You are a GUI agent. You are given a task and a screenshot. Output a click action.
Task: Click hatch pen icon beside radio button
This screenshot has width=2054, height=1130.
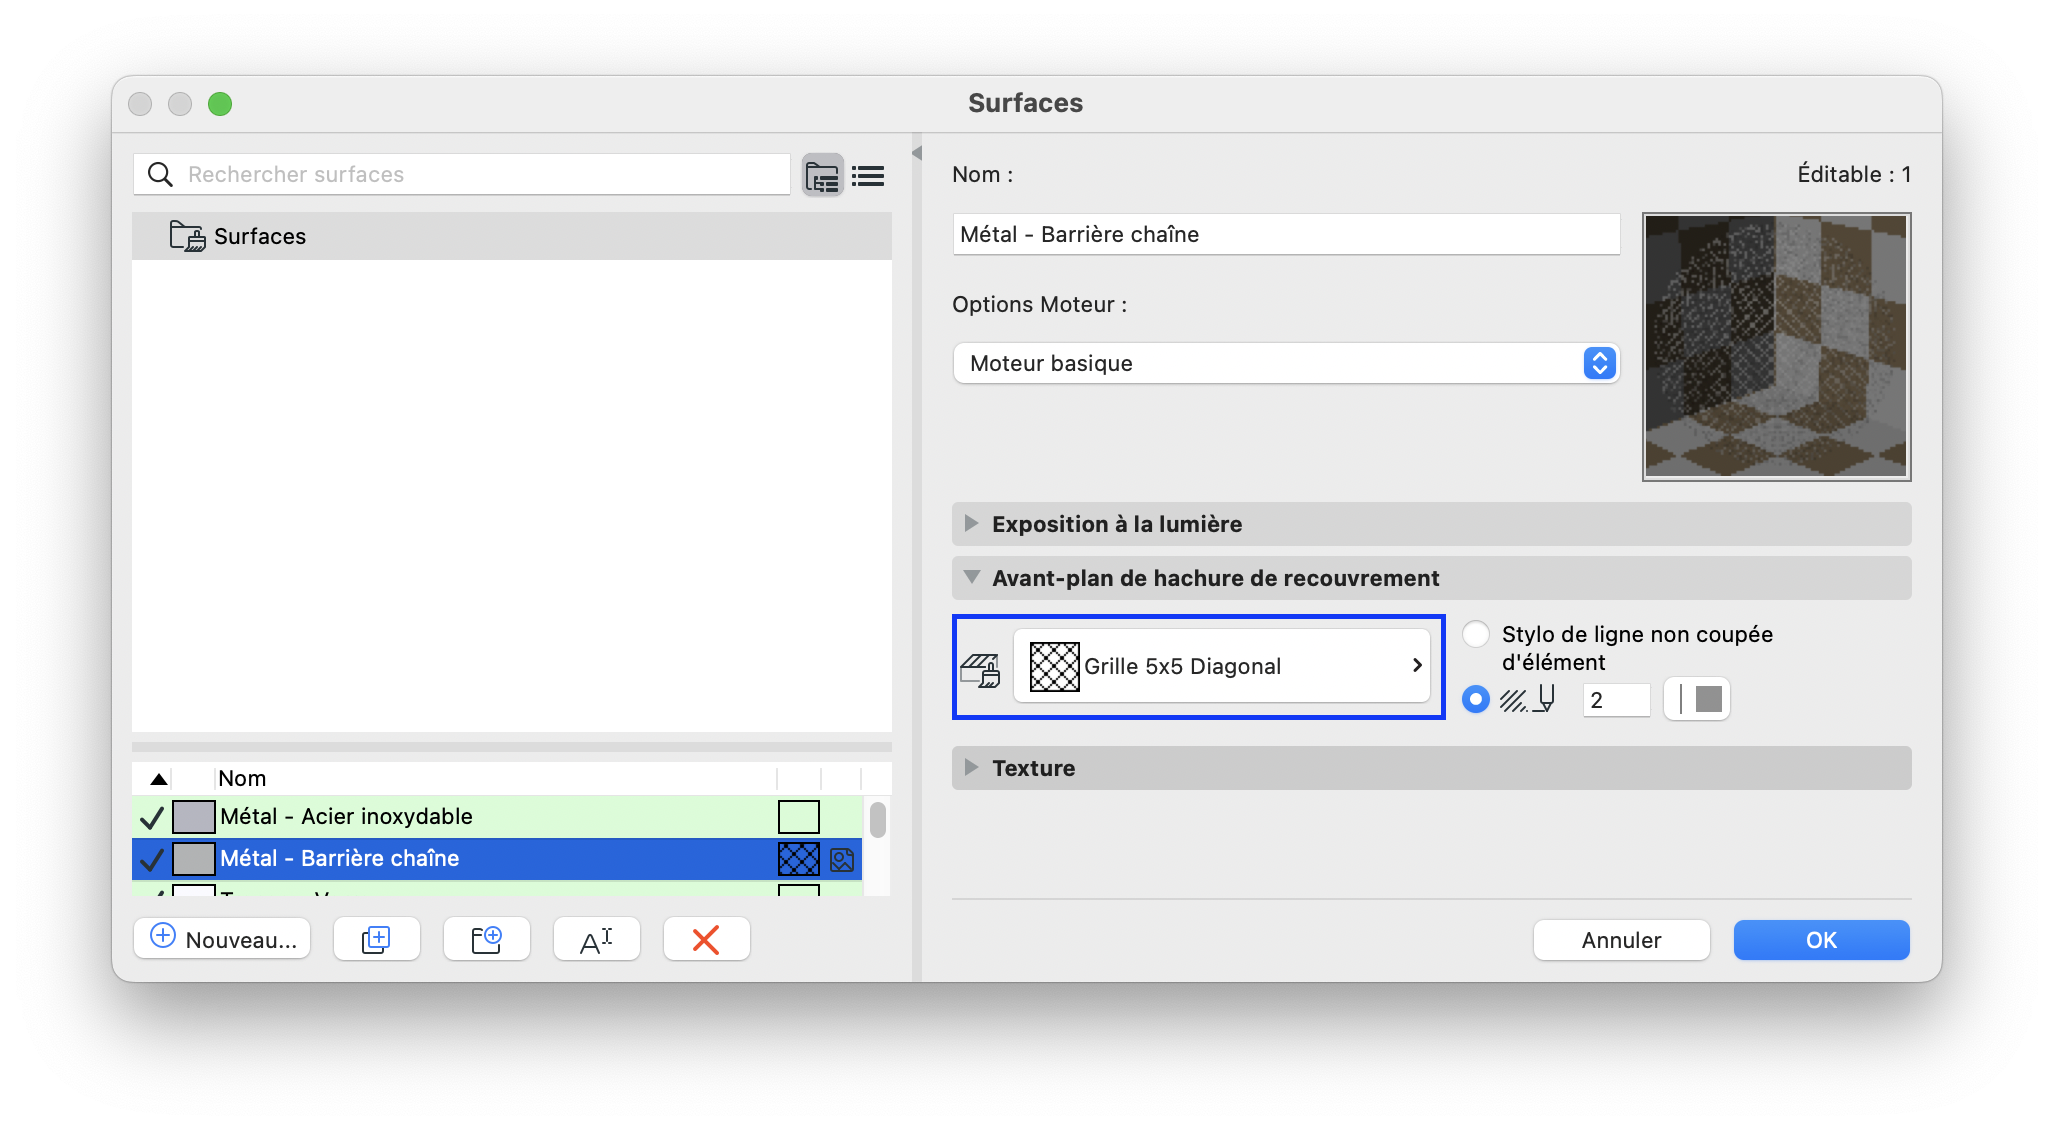click(x=1527, y=699)
